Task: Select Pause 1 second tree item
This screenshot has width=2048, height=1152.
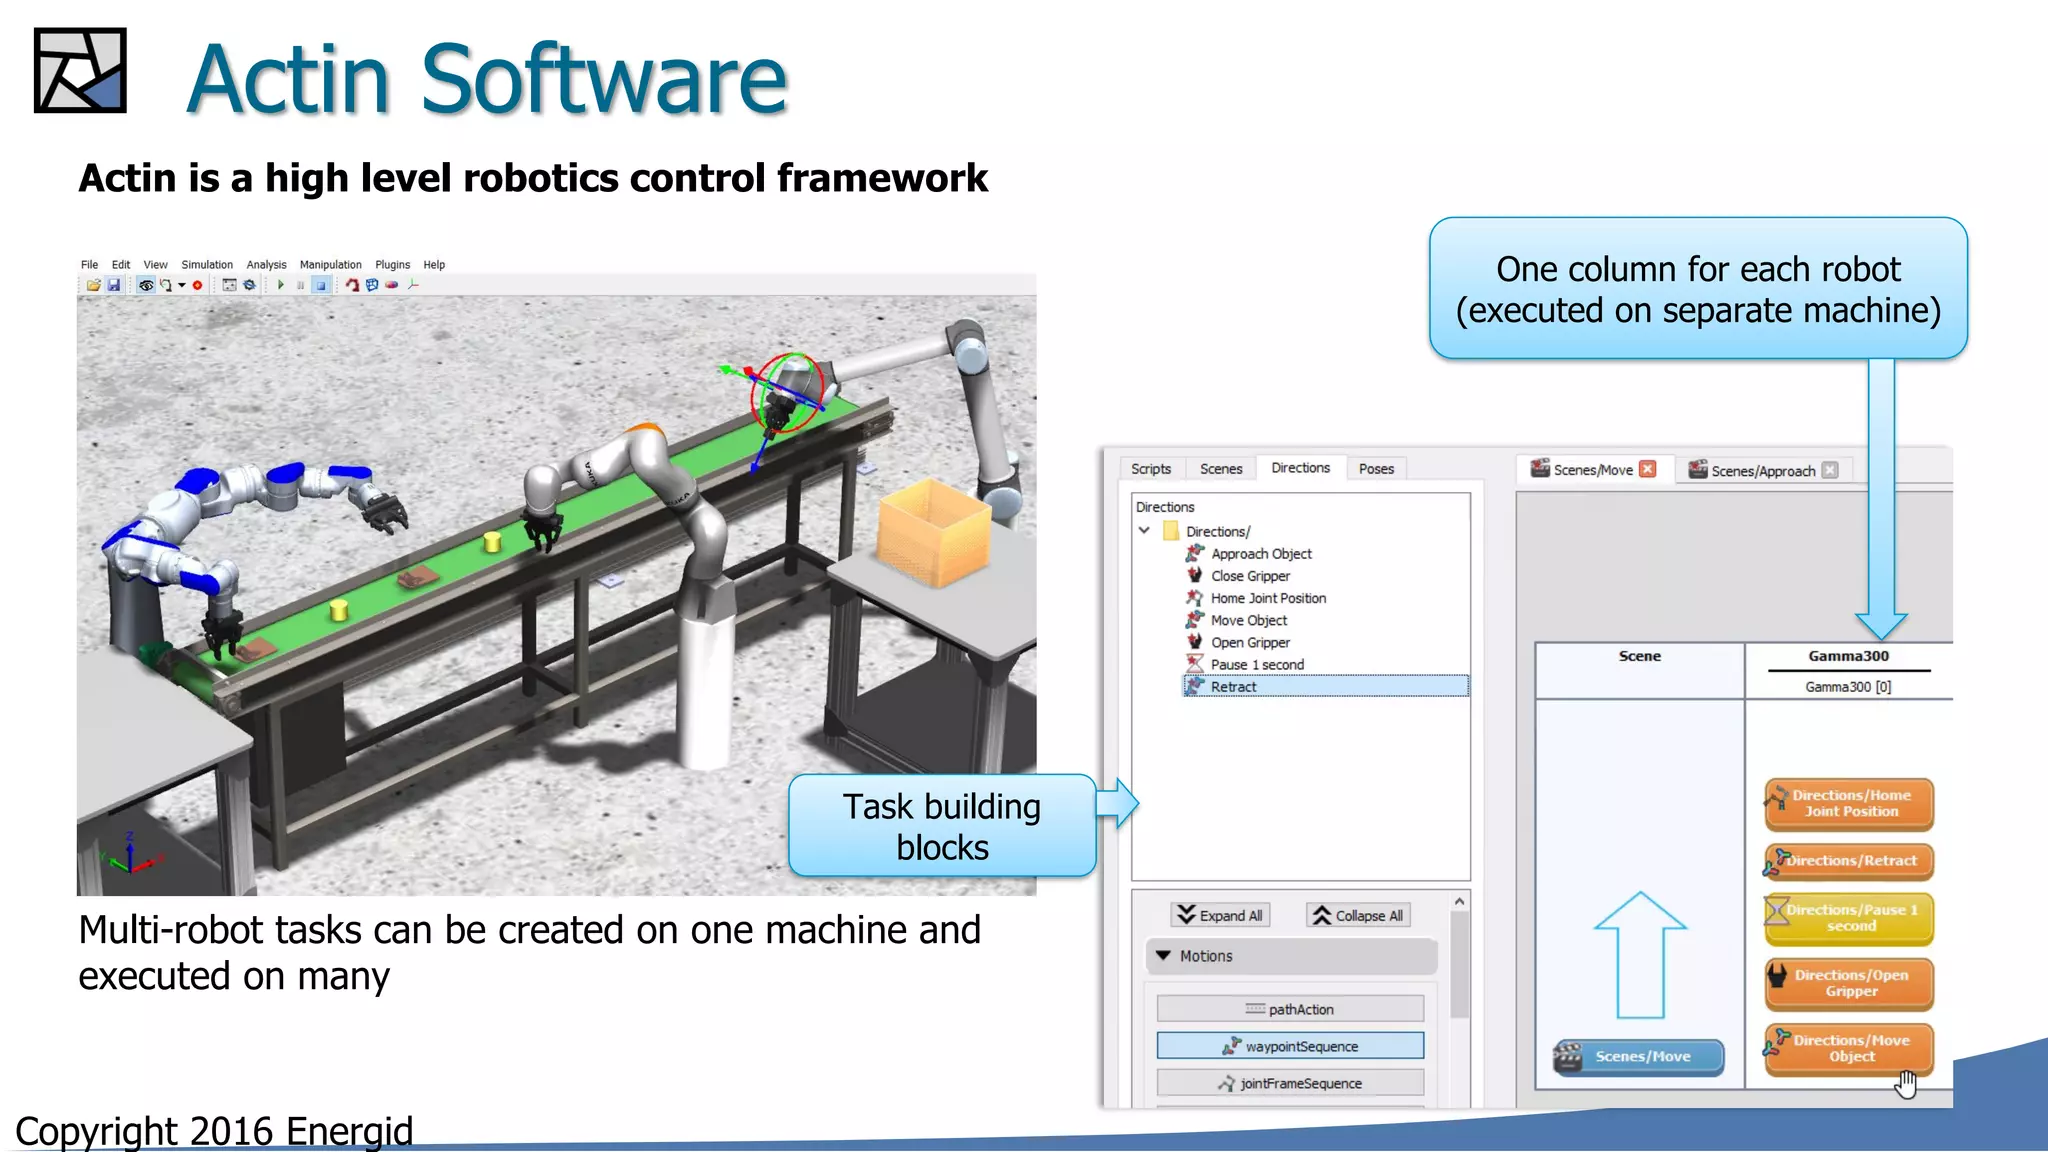Action: pos(1245,664)
